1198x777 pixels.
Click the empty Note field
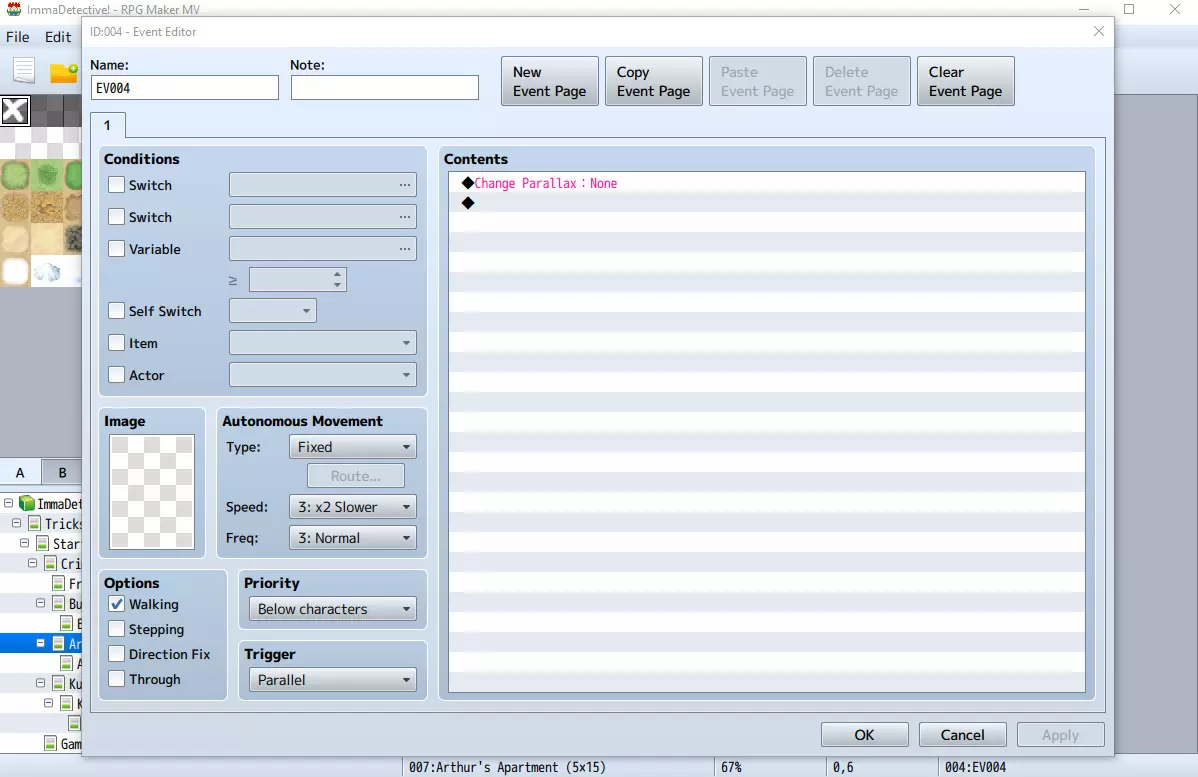pos(384,88)
